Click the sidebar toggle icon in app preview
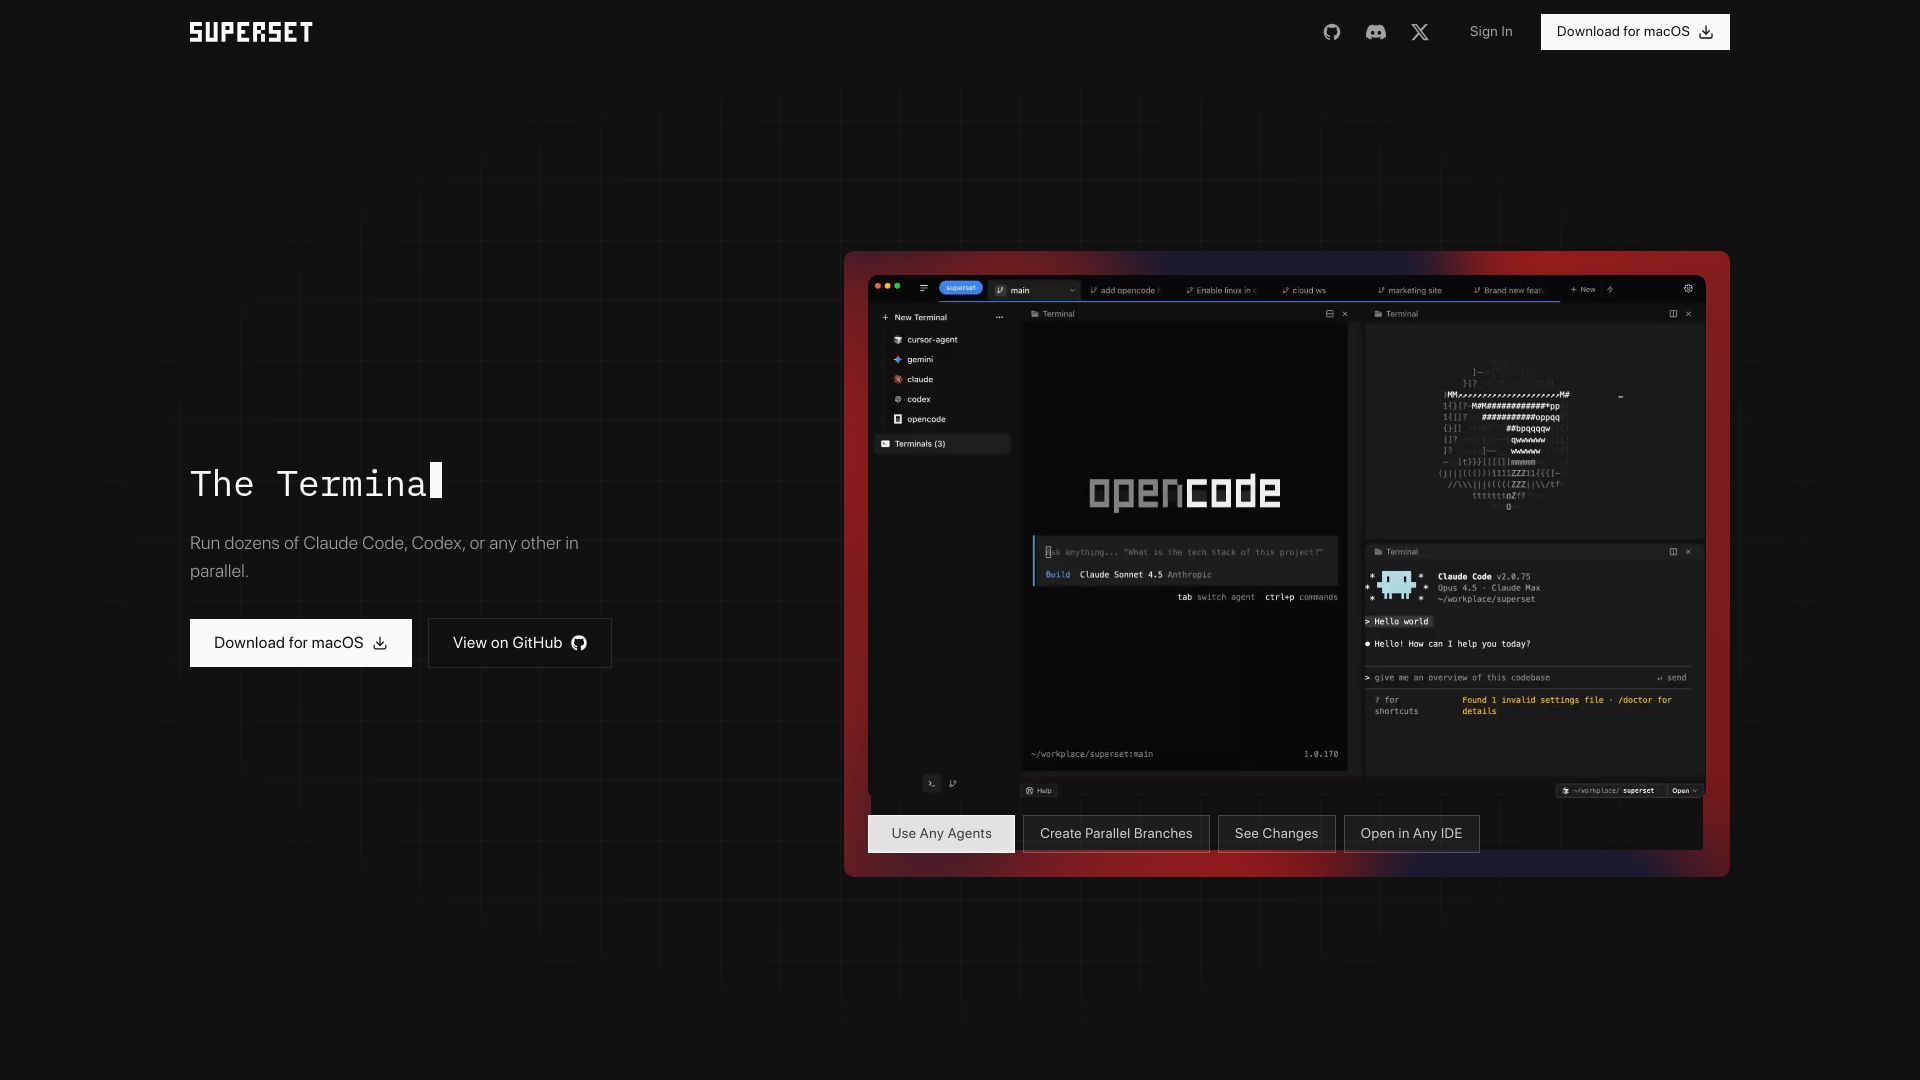 coord(923,289)
